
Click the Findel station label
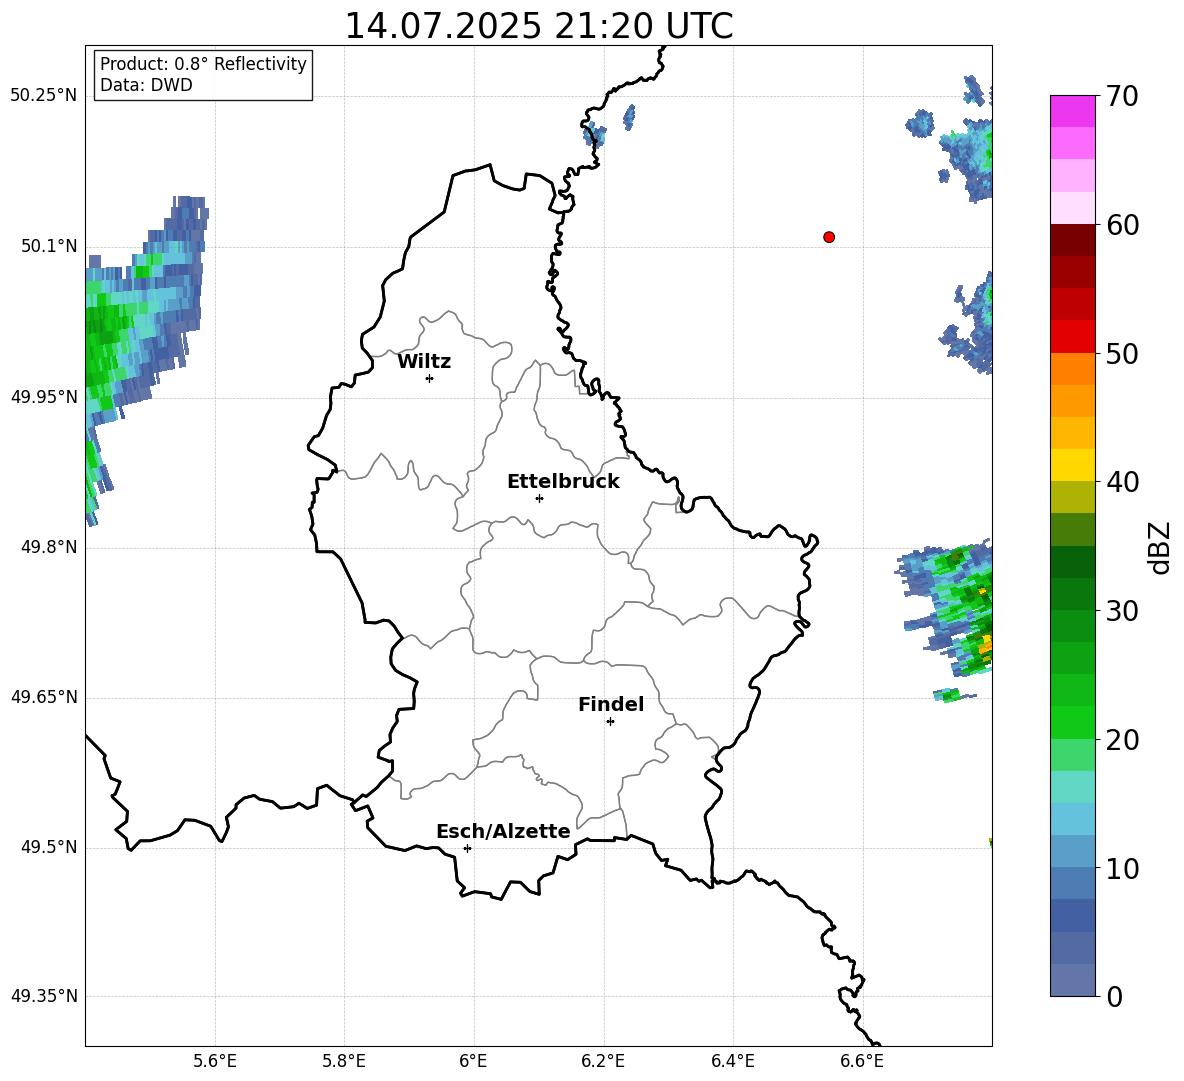pyautogui.click(x=611, y=704)
